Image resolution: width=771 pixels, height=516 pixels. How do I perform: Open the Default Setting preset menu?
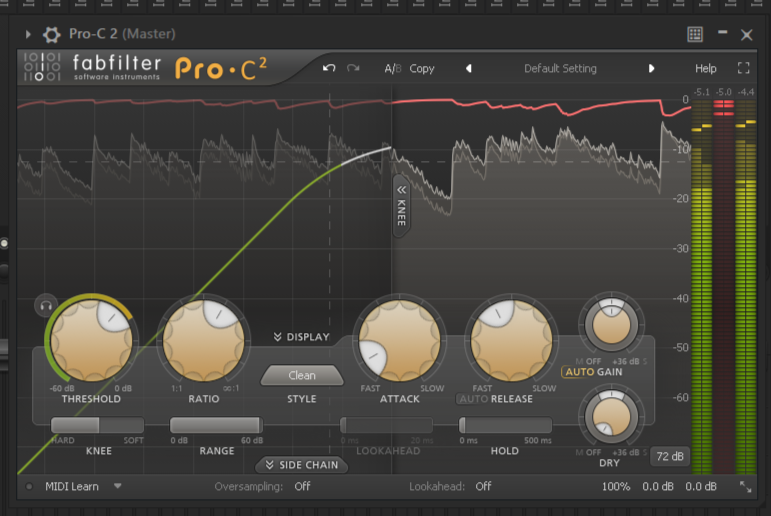click(x=560, y=68)
